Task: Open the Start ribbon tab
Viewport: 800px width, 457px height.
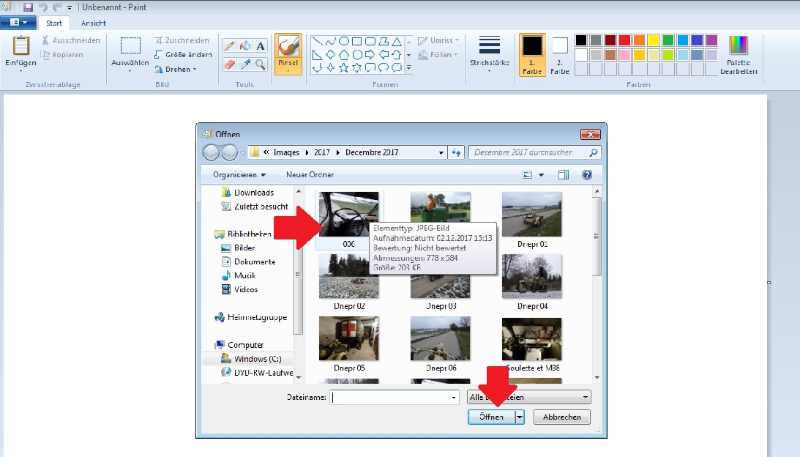Action: point(58,21)
